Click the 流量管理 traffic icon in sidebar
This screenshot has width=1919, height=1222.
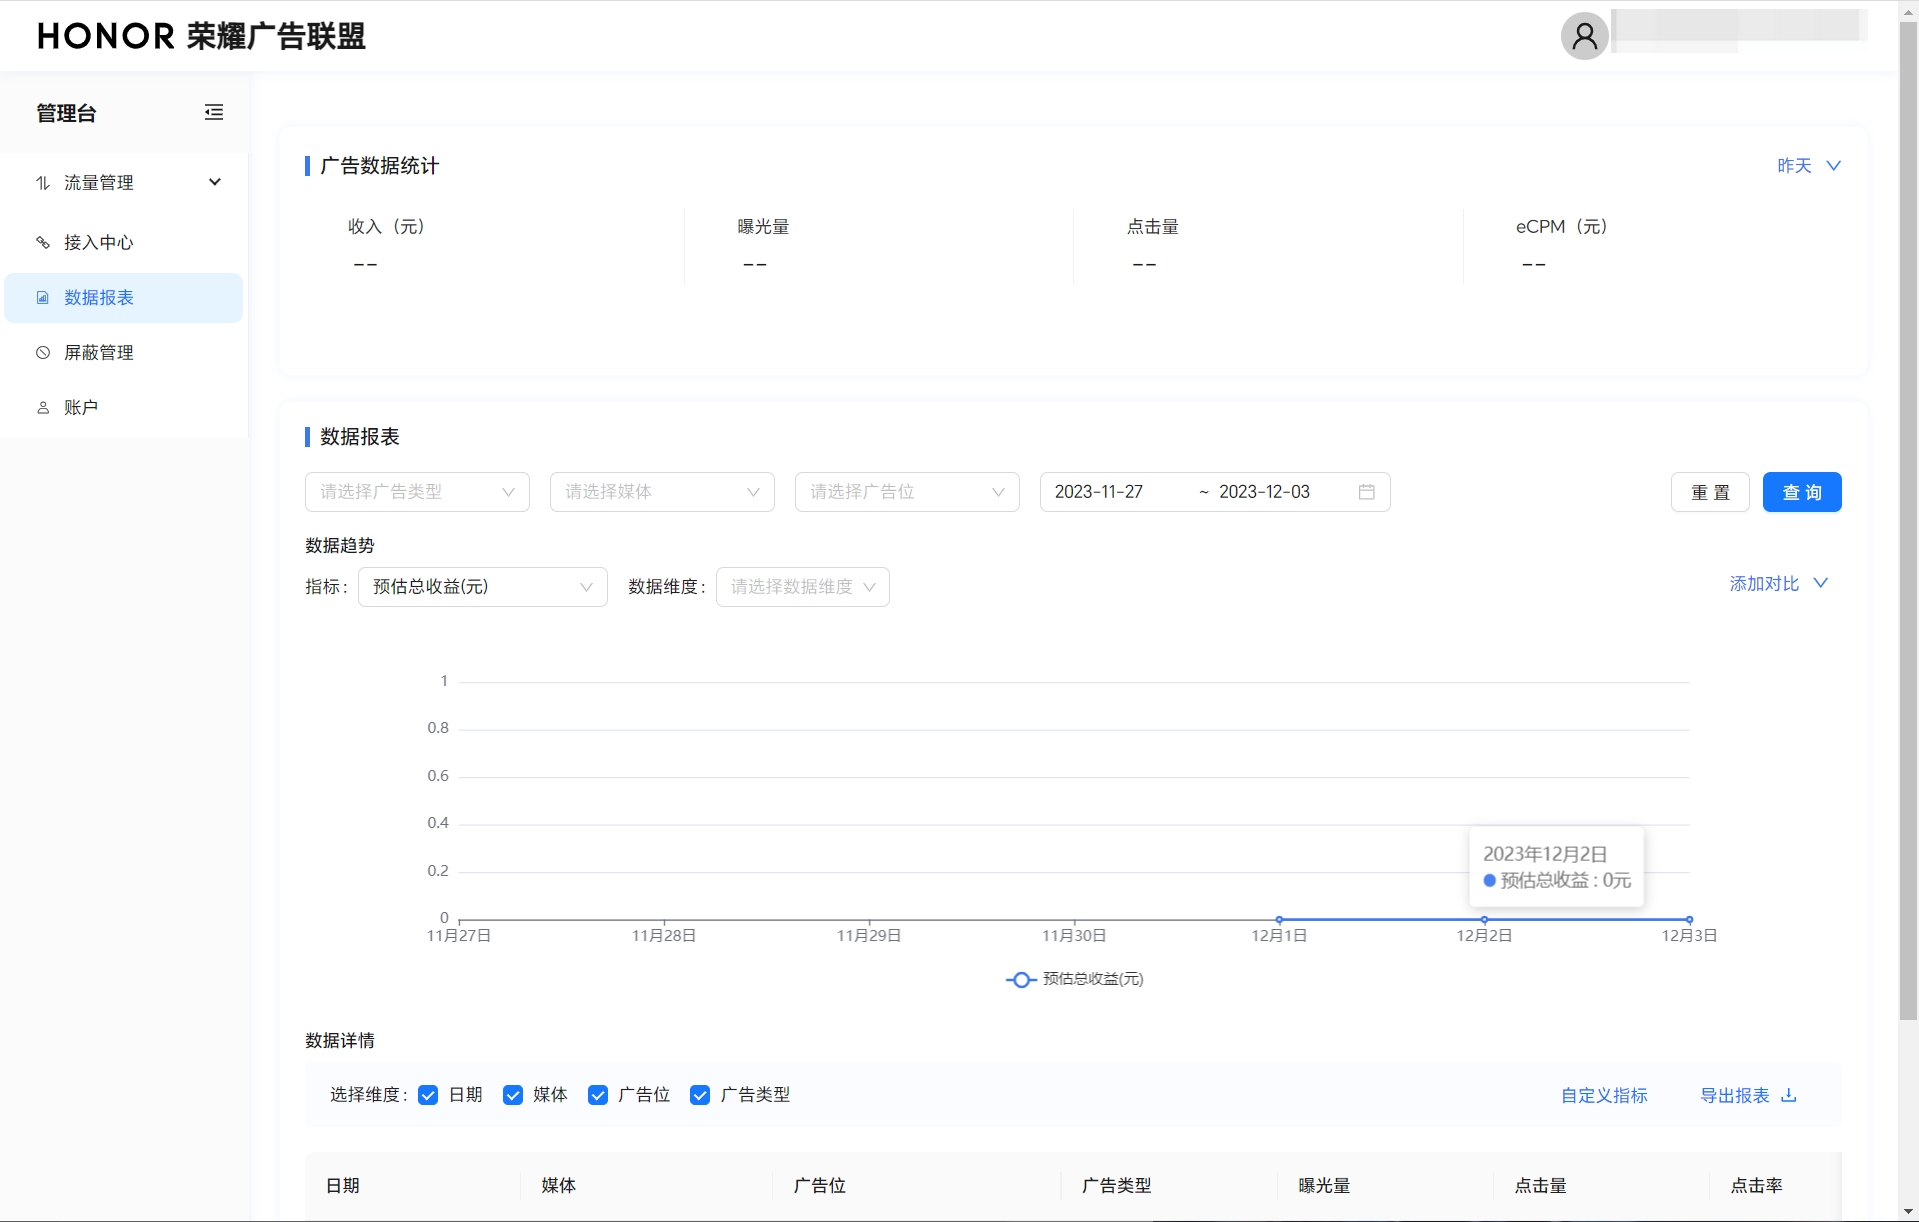(x=43, y=183)
